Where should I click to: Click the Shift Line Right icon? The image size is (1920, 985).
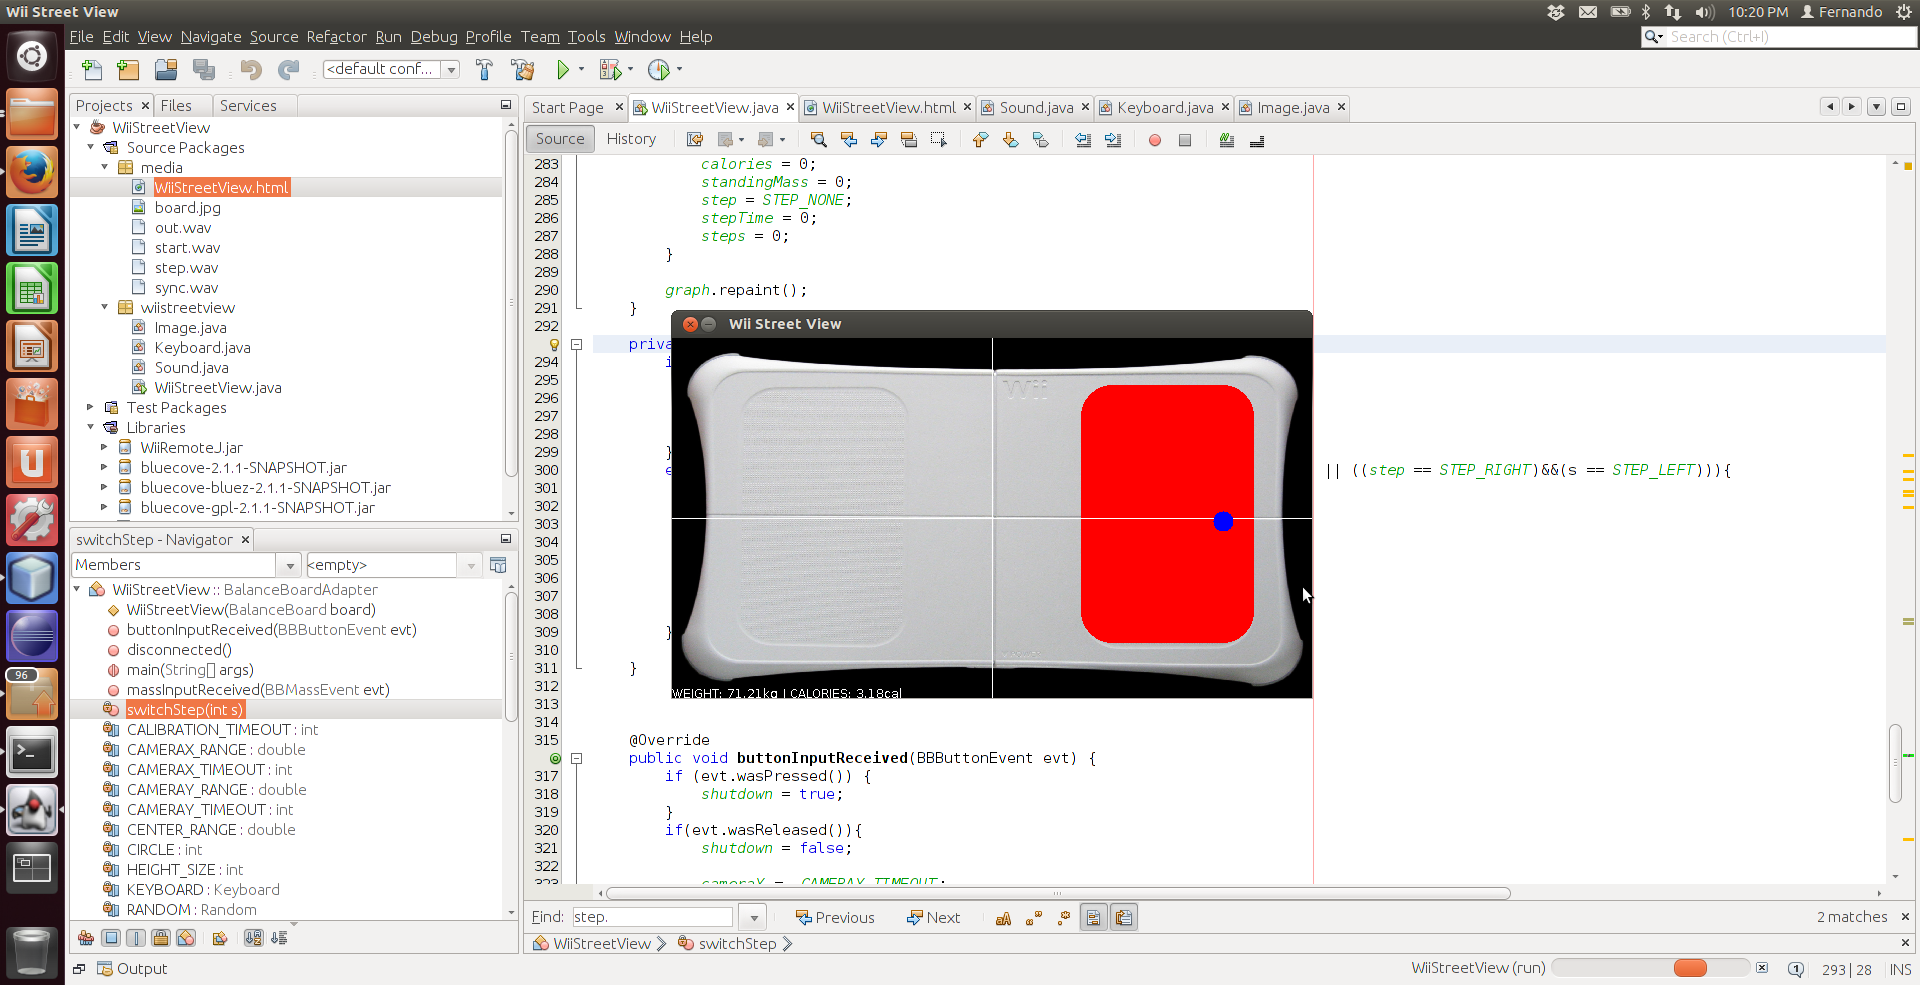(x=1113, y=139)
